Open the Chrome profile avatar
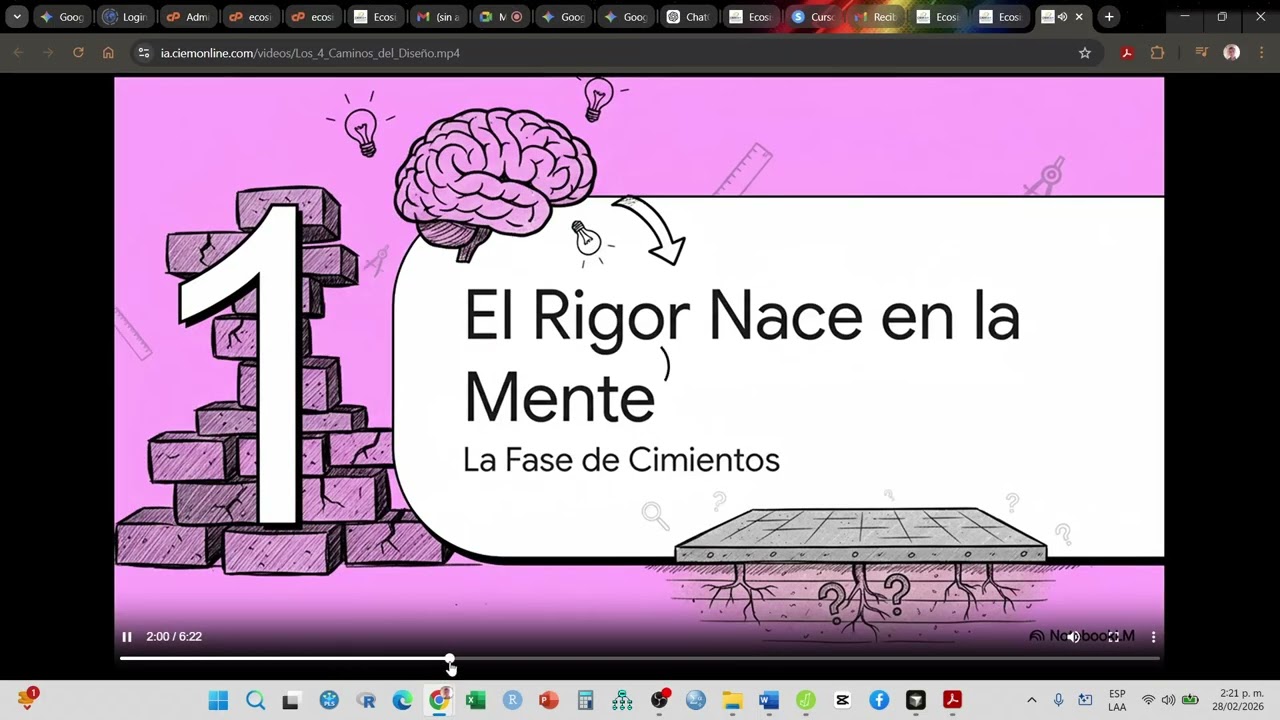1280x720 pixels. point(1232,53)
